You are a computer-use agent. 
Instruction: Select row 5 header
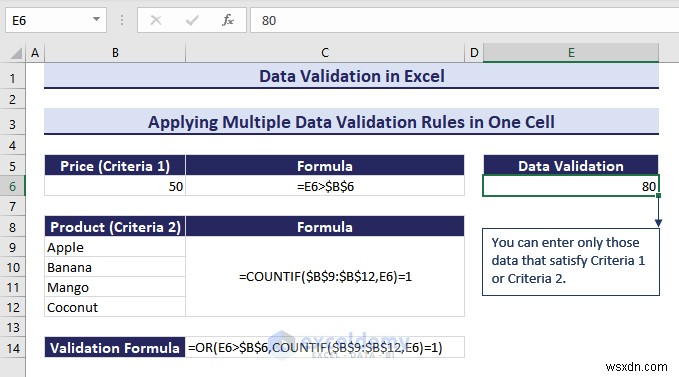(x=13, y=166)
